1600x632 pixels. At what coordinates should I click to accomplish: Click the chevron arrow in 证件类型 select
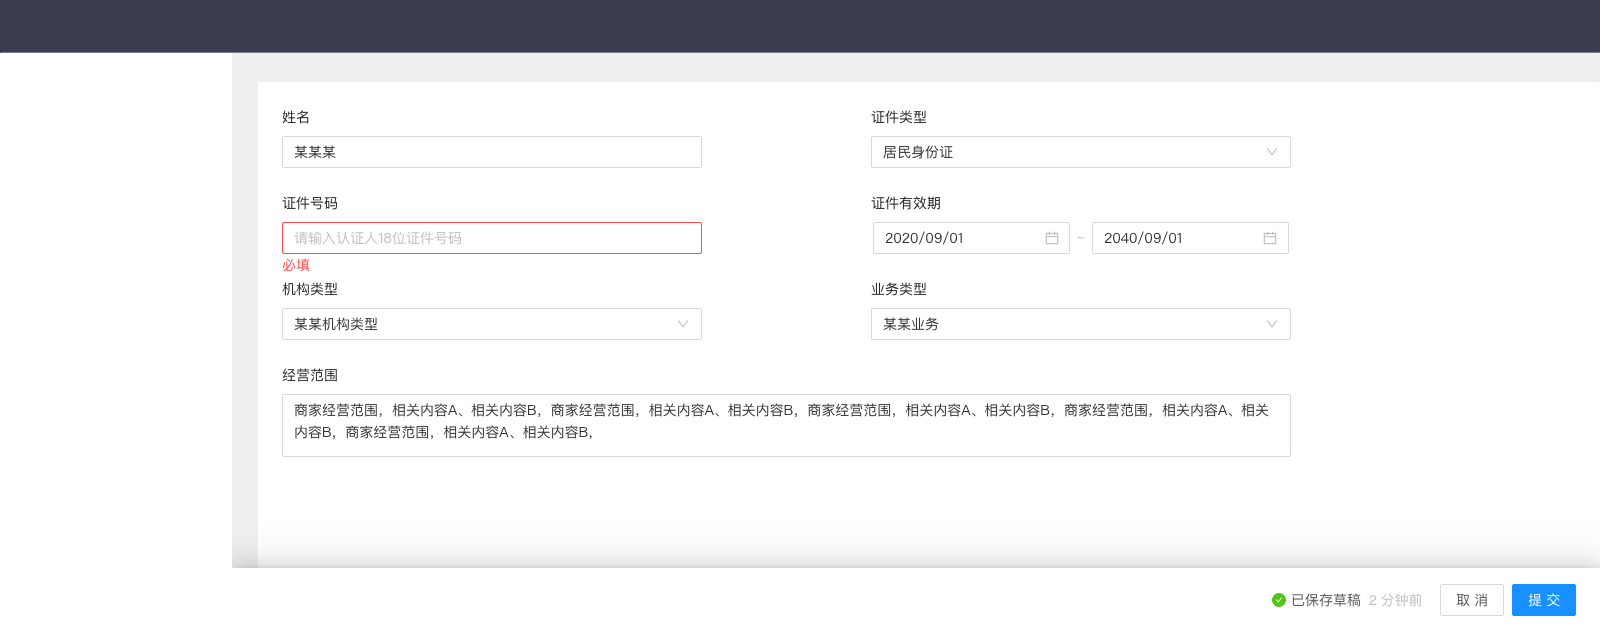1272,152
